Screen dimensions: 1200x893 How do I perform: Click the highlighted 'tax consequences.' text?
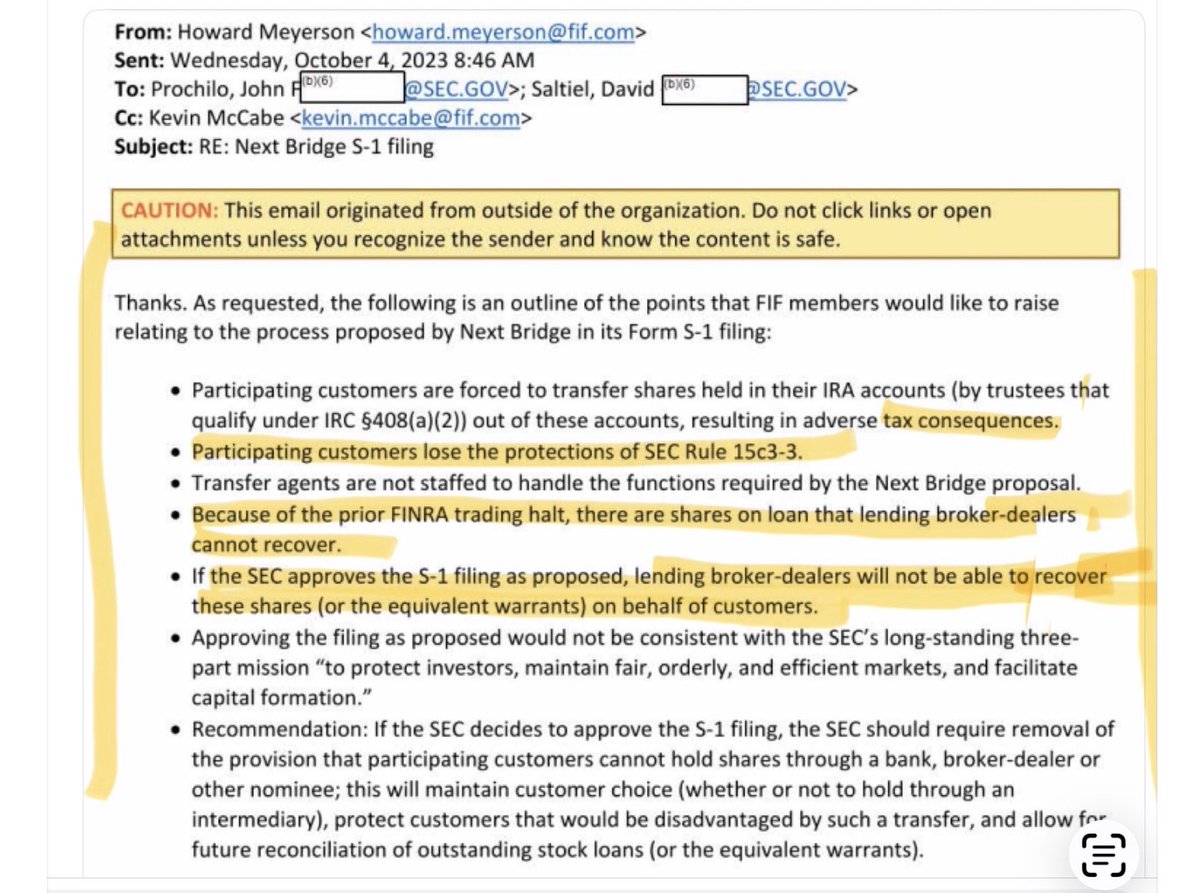point(970,421)
